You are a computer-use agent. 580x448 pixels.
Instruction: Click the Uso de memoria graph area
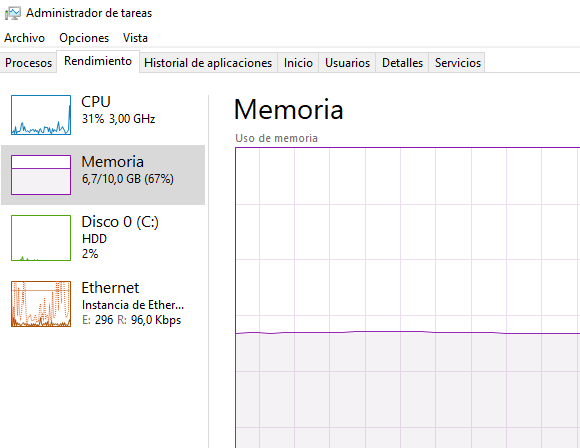[x=408, y=297]
